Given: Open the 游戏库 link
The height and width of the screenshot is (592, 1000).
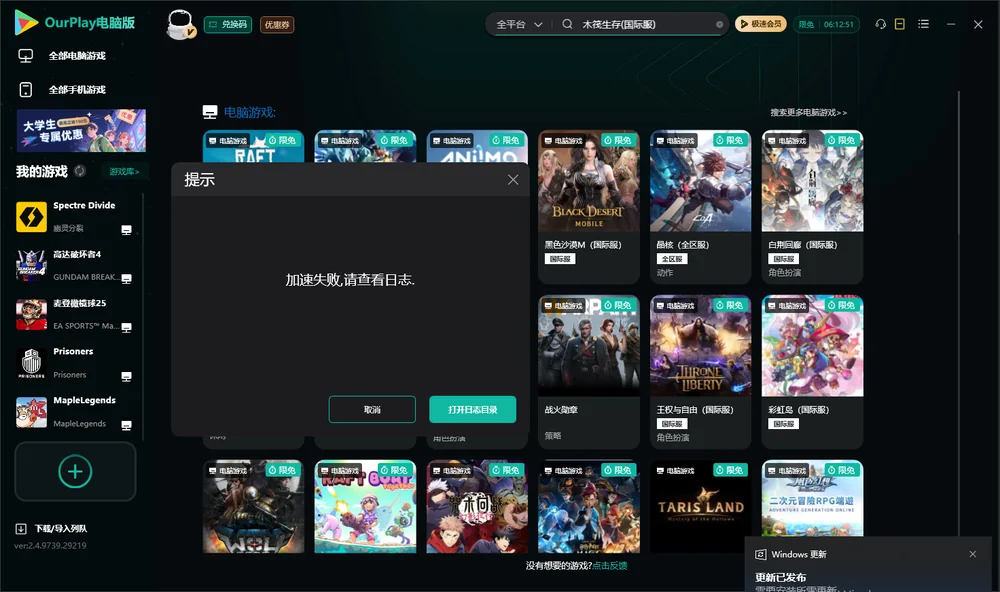Looking at the screenshot, I should pyautogui.click(x=124, y=171).
